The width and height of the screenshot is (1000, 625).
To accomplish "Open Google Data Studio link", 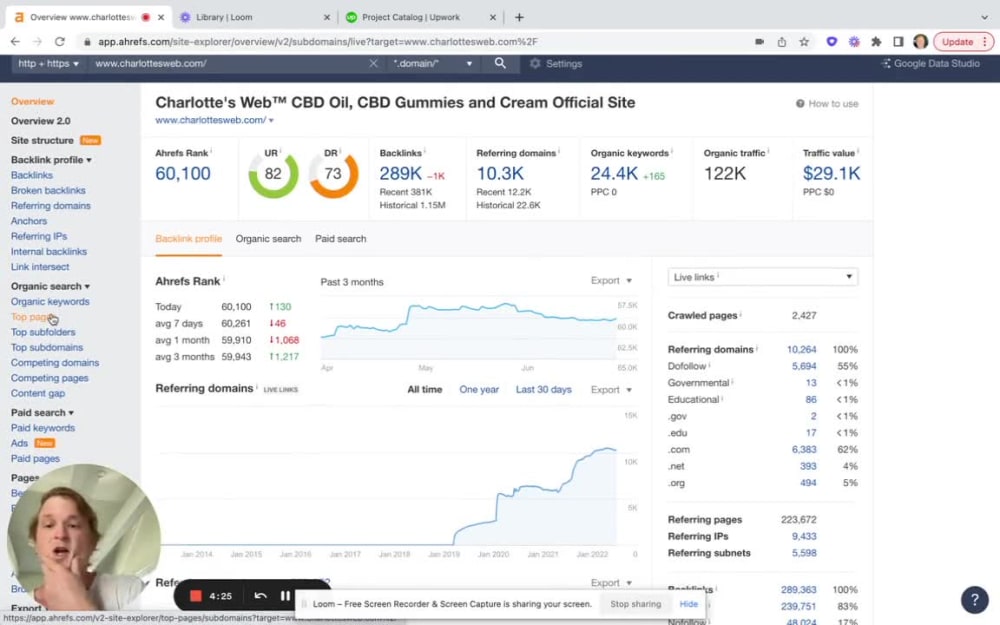I will point(931,64).
